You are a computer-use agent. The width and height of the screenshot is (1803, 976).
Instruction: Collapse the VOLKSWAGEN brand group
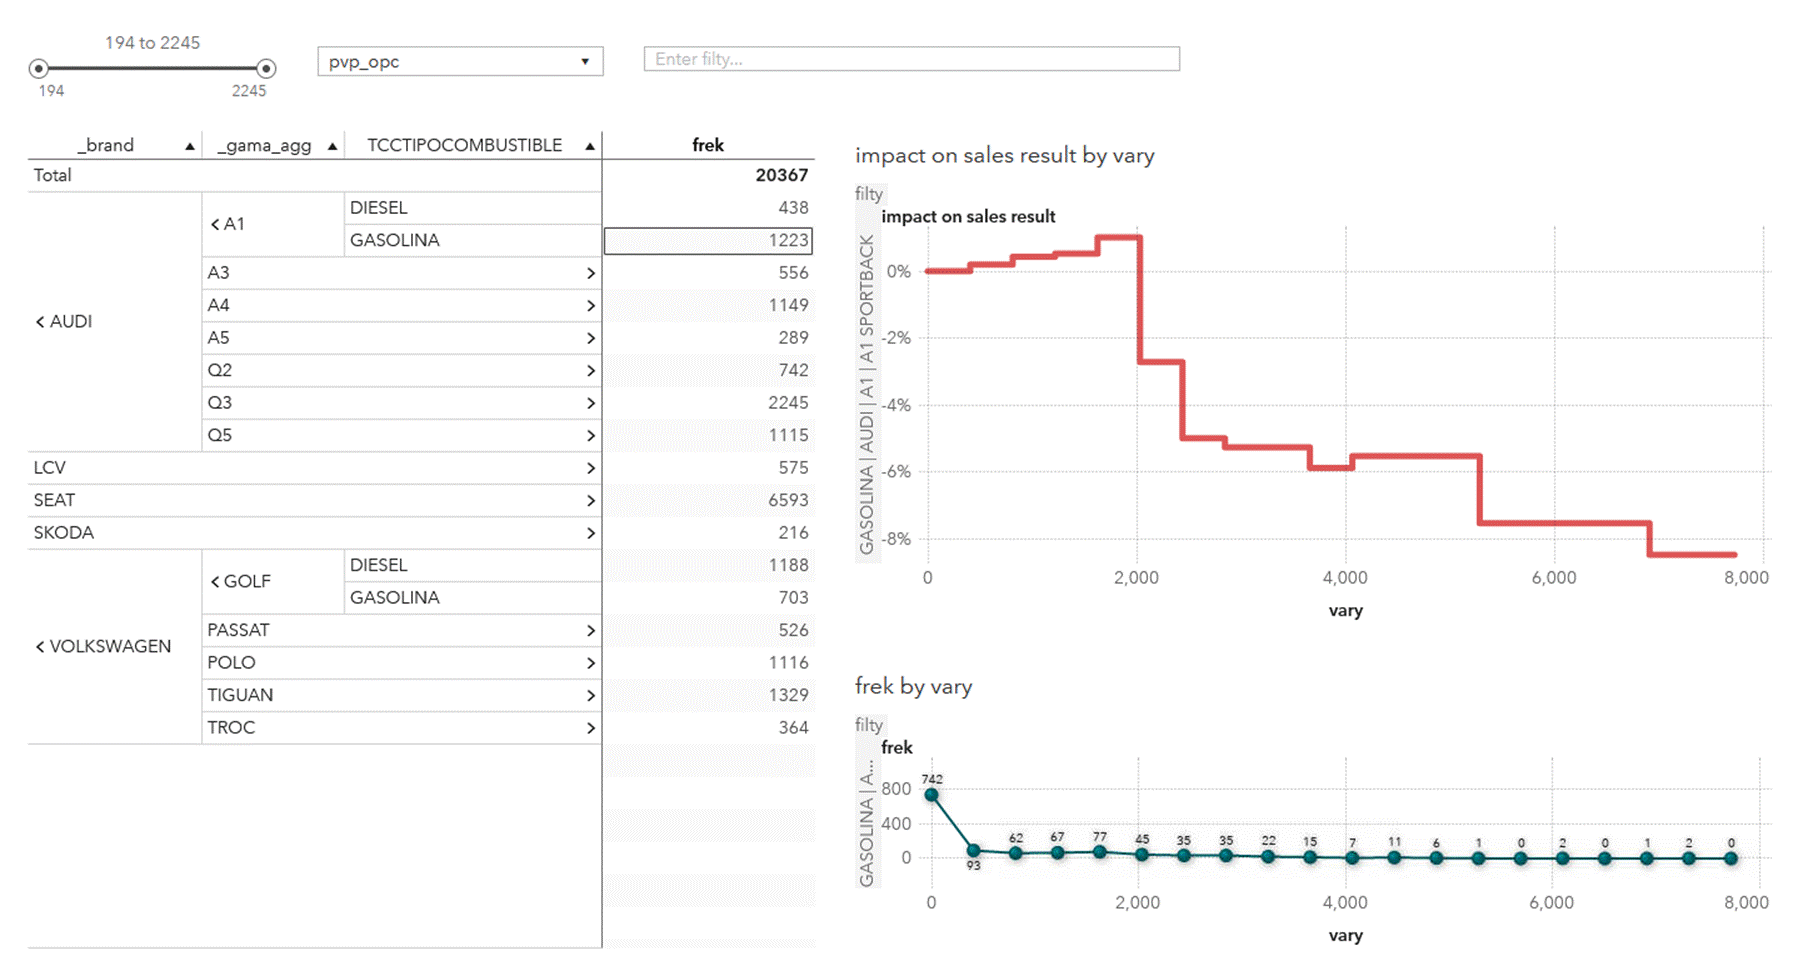point(40,647)
